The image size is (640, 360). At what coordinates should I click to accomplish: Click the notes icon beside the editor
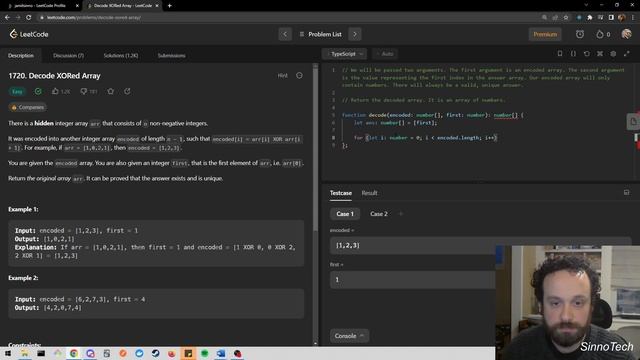pos(633,122)
